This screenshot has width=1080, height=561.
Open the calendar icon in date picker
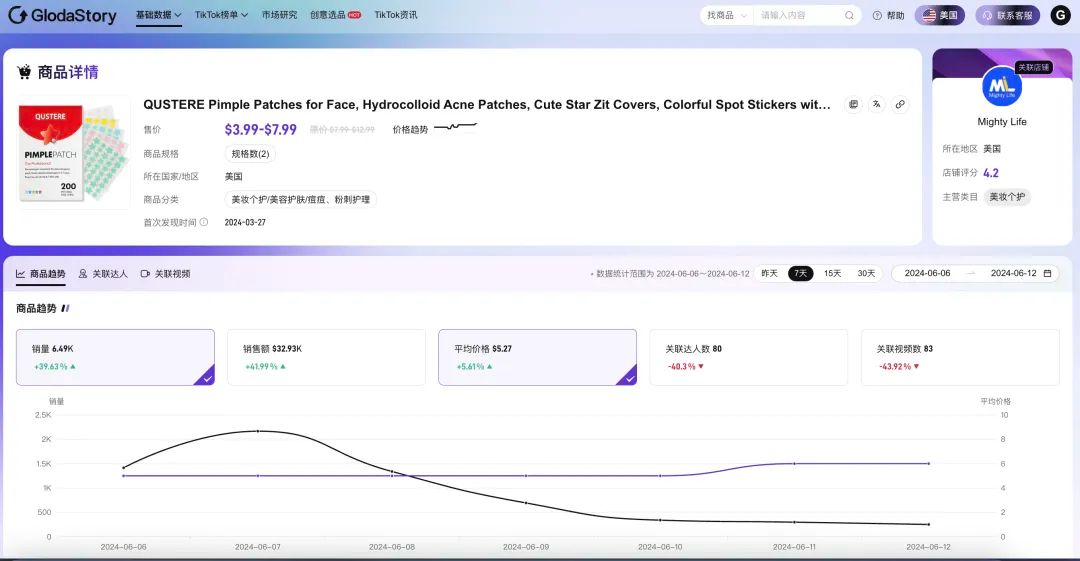1048,274
